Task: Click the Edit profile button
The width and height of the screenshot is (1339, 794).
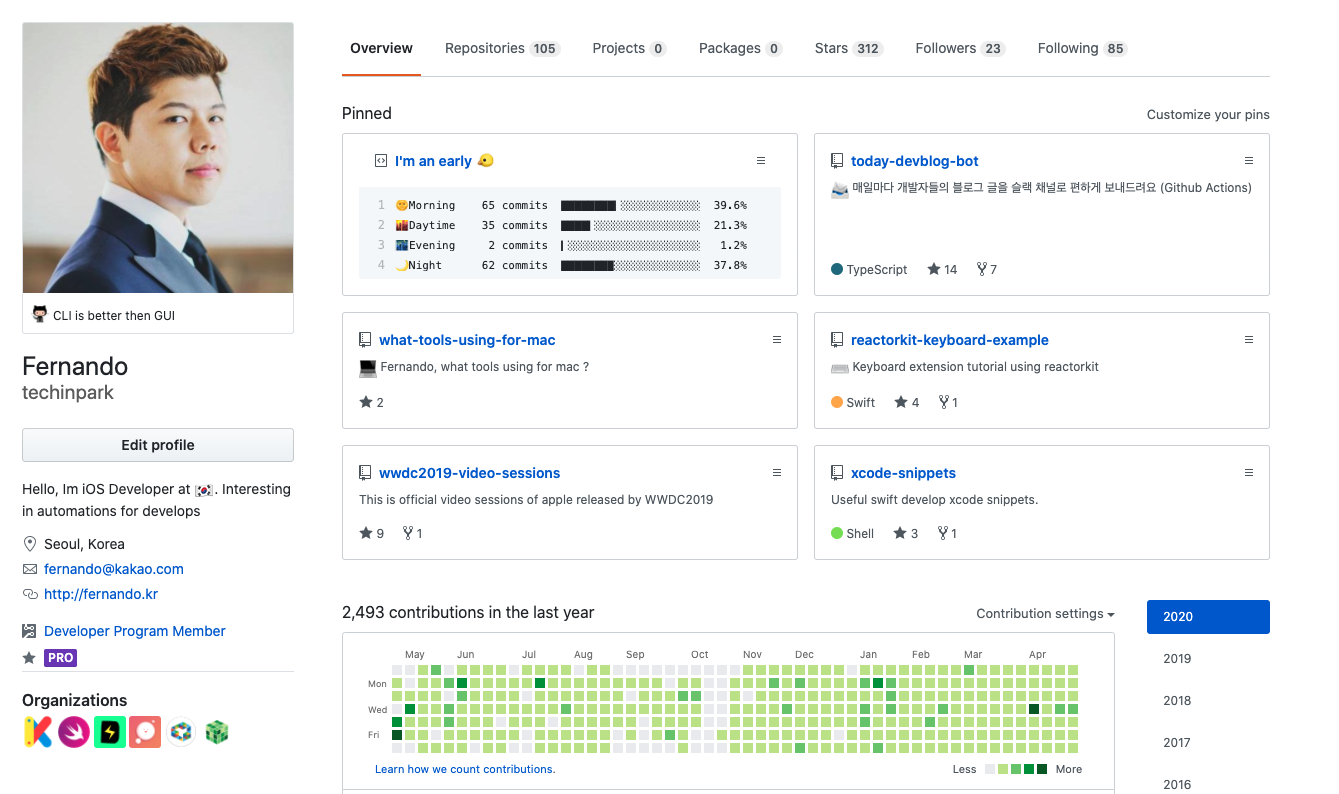Action: (x=158, y=445)
